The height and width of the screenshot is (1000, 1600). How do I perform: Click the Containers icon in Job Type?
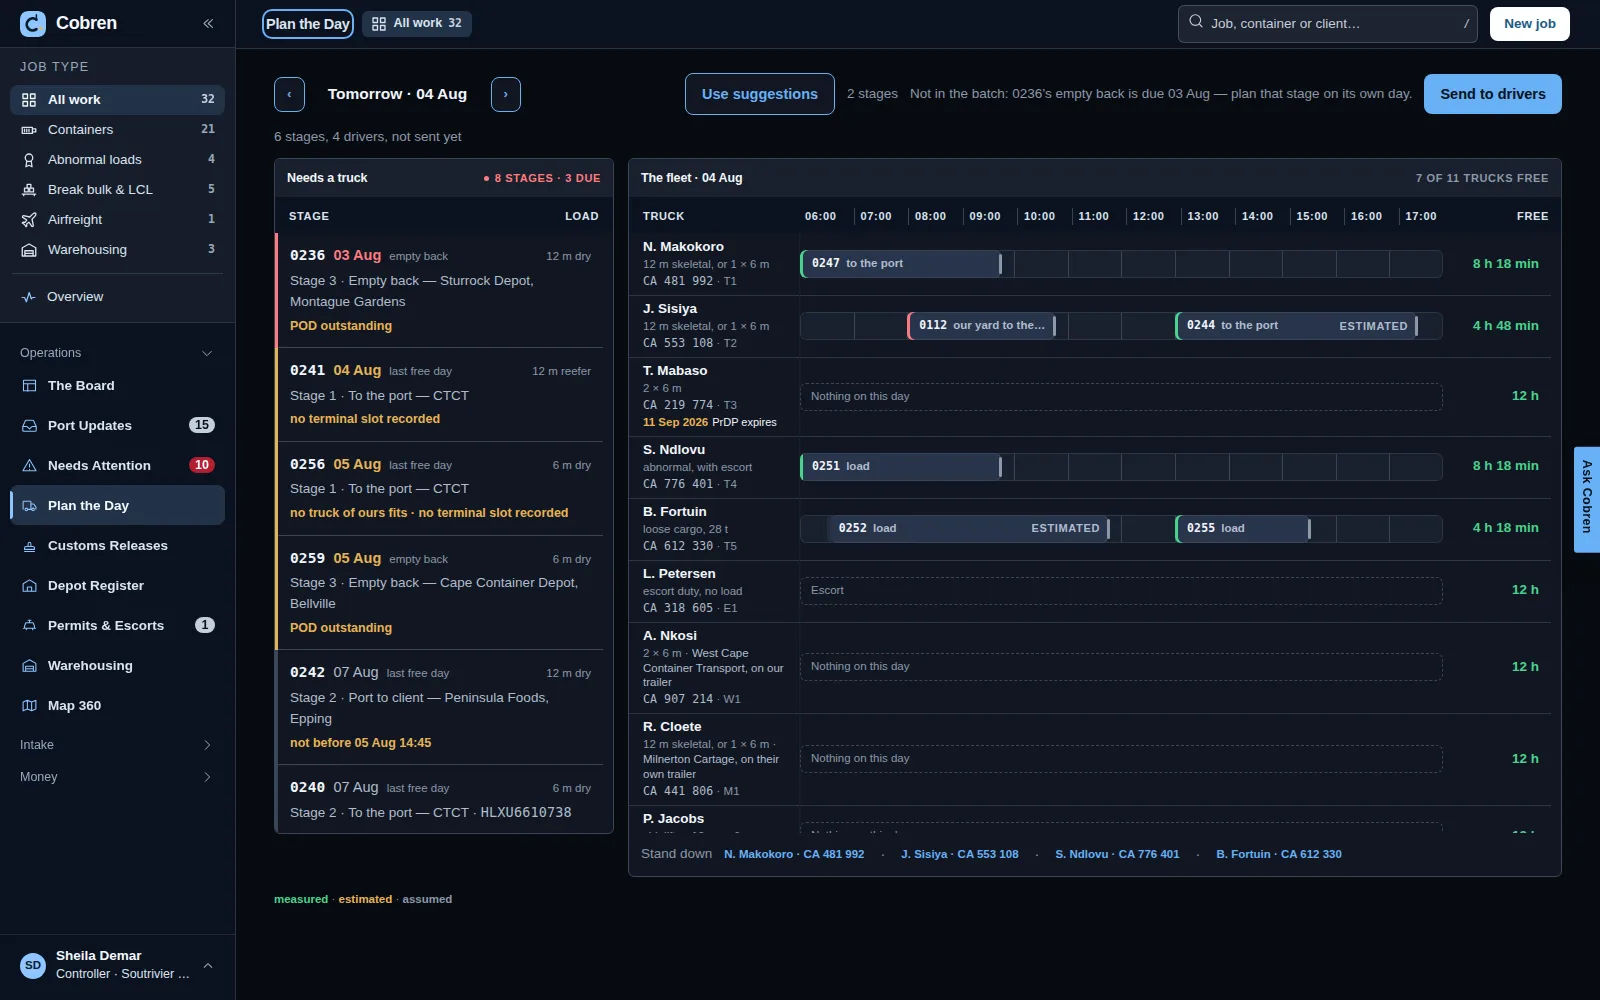29,130
